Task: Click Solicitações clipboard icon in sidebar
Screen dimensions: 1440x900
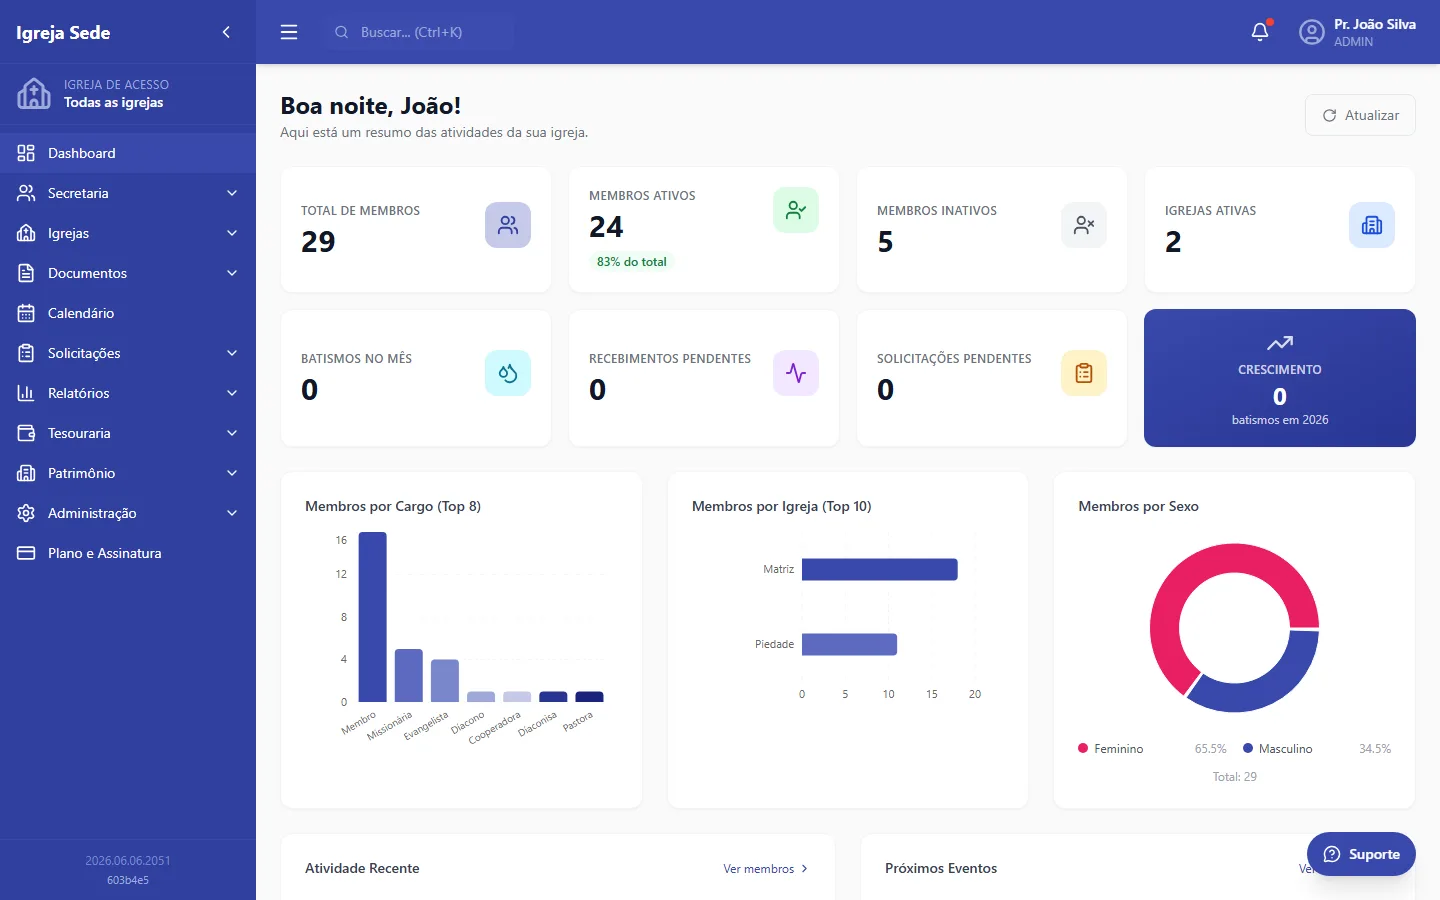Action: 26,353
